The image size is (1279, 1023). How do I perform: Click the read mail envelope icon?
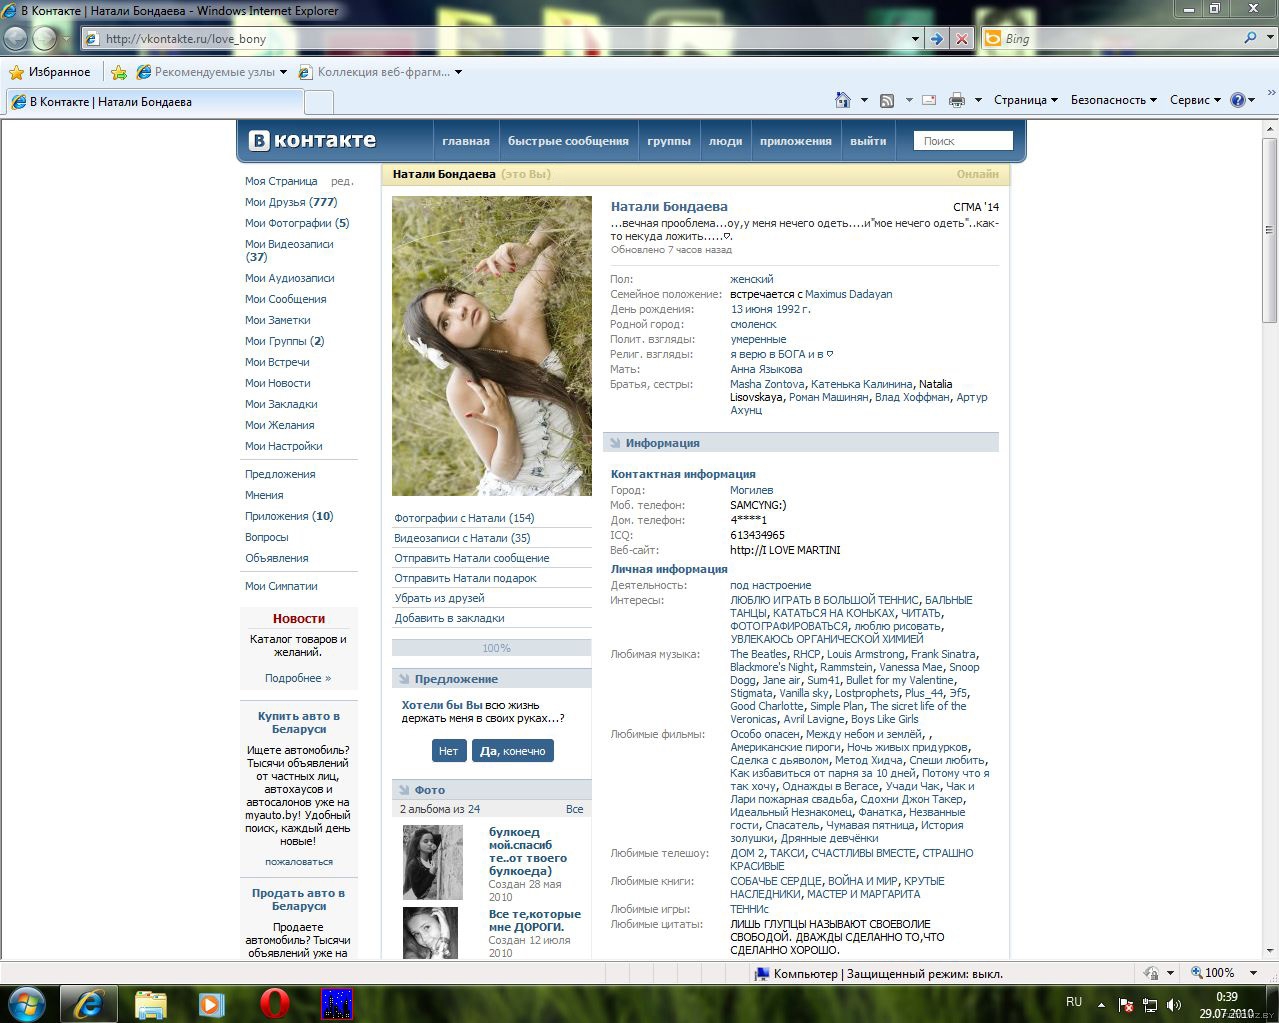(x=929, y=100)
